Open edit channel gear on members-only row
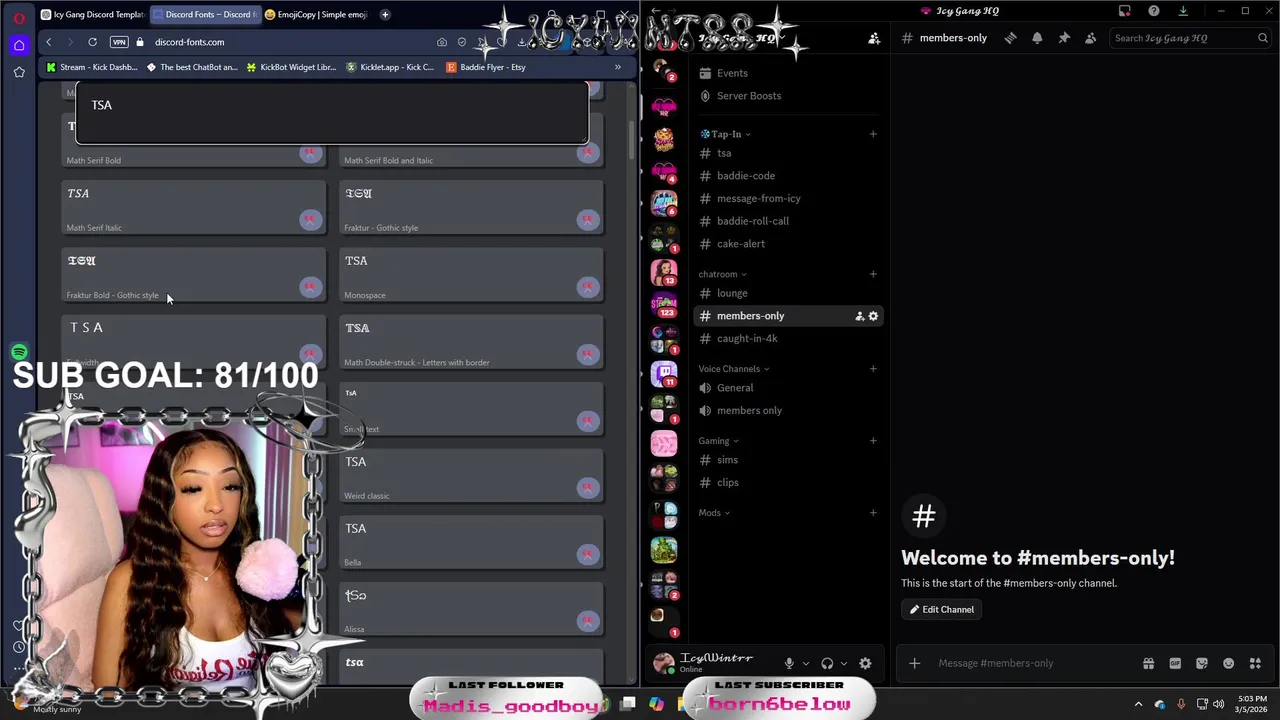Viewport: 1280px width, 720px height. pyautogui.click(x=873, y=316)
